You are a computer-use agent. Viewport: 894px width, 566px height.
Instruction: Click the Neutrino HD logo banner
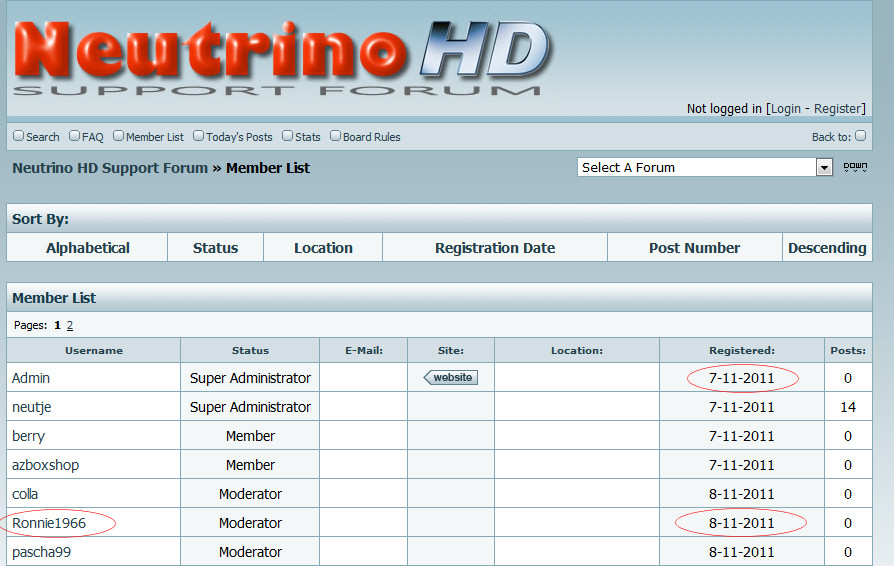pyautogui.click(x=282, y=58)
